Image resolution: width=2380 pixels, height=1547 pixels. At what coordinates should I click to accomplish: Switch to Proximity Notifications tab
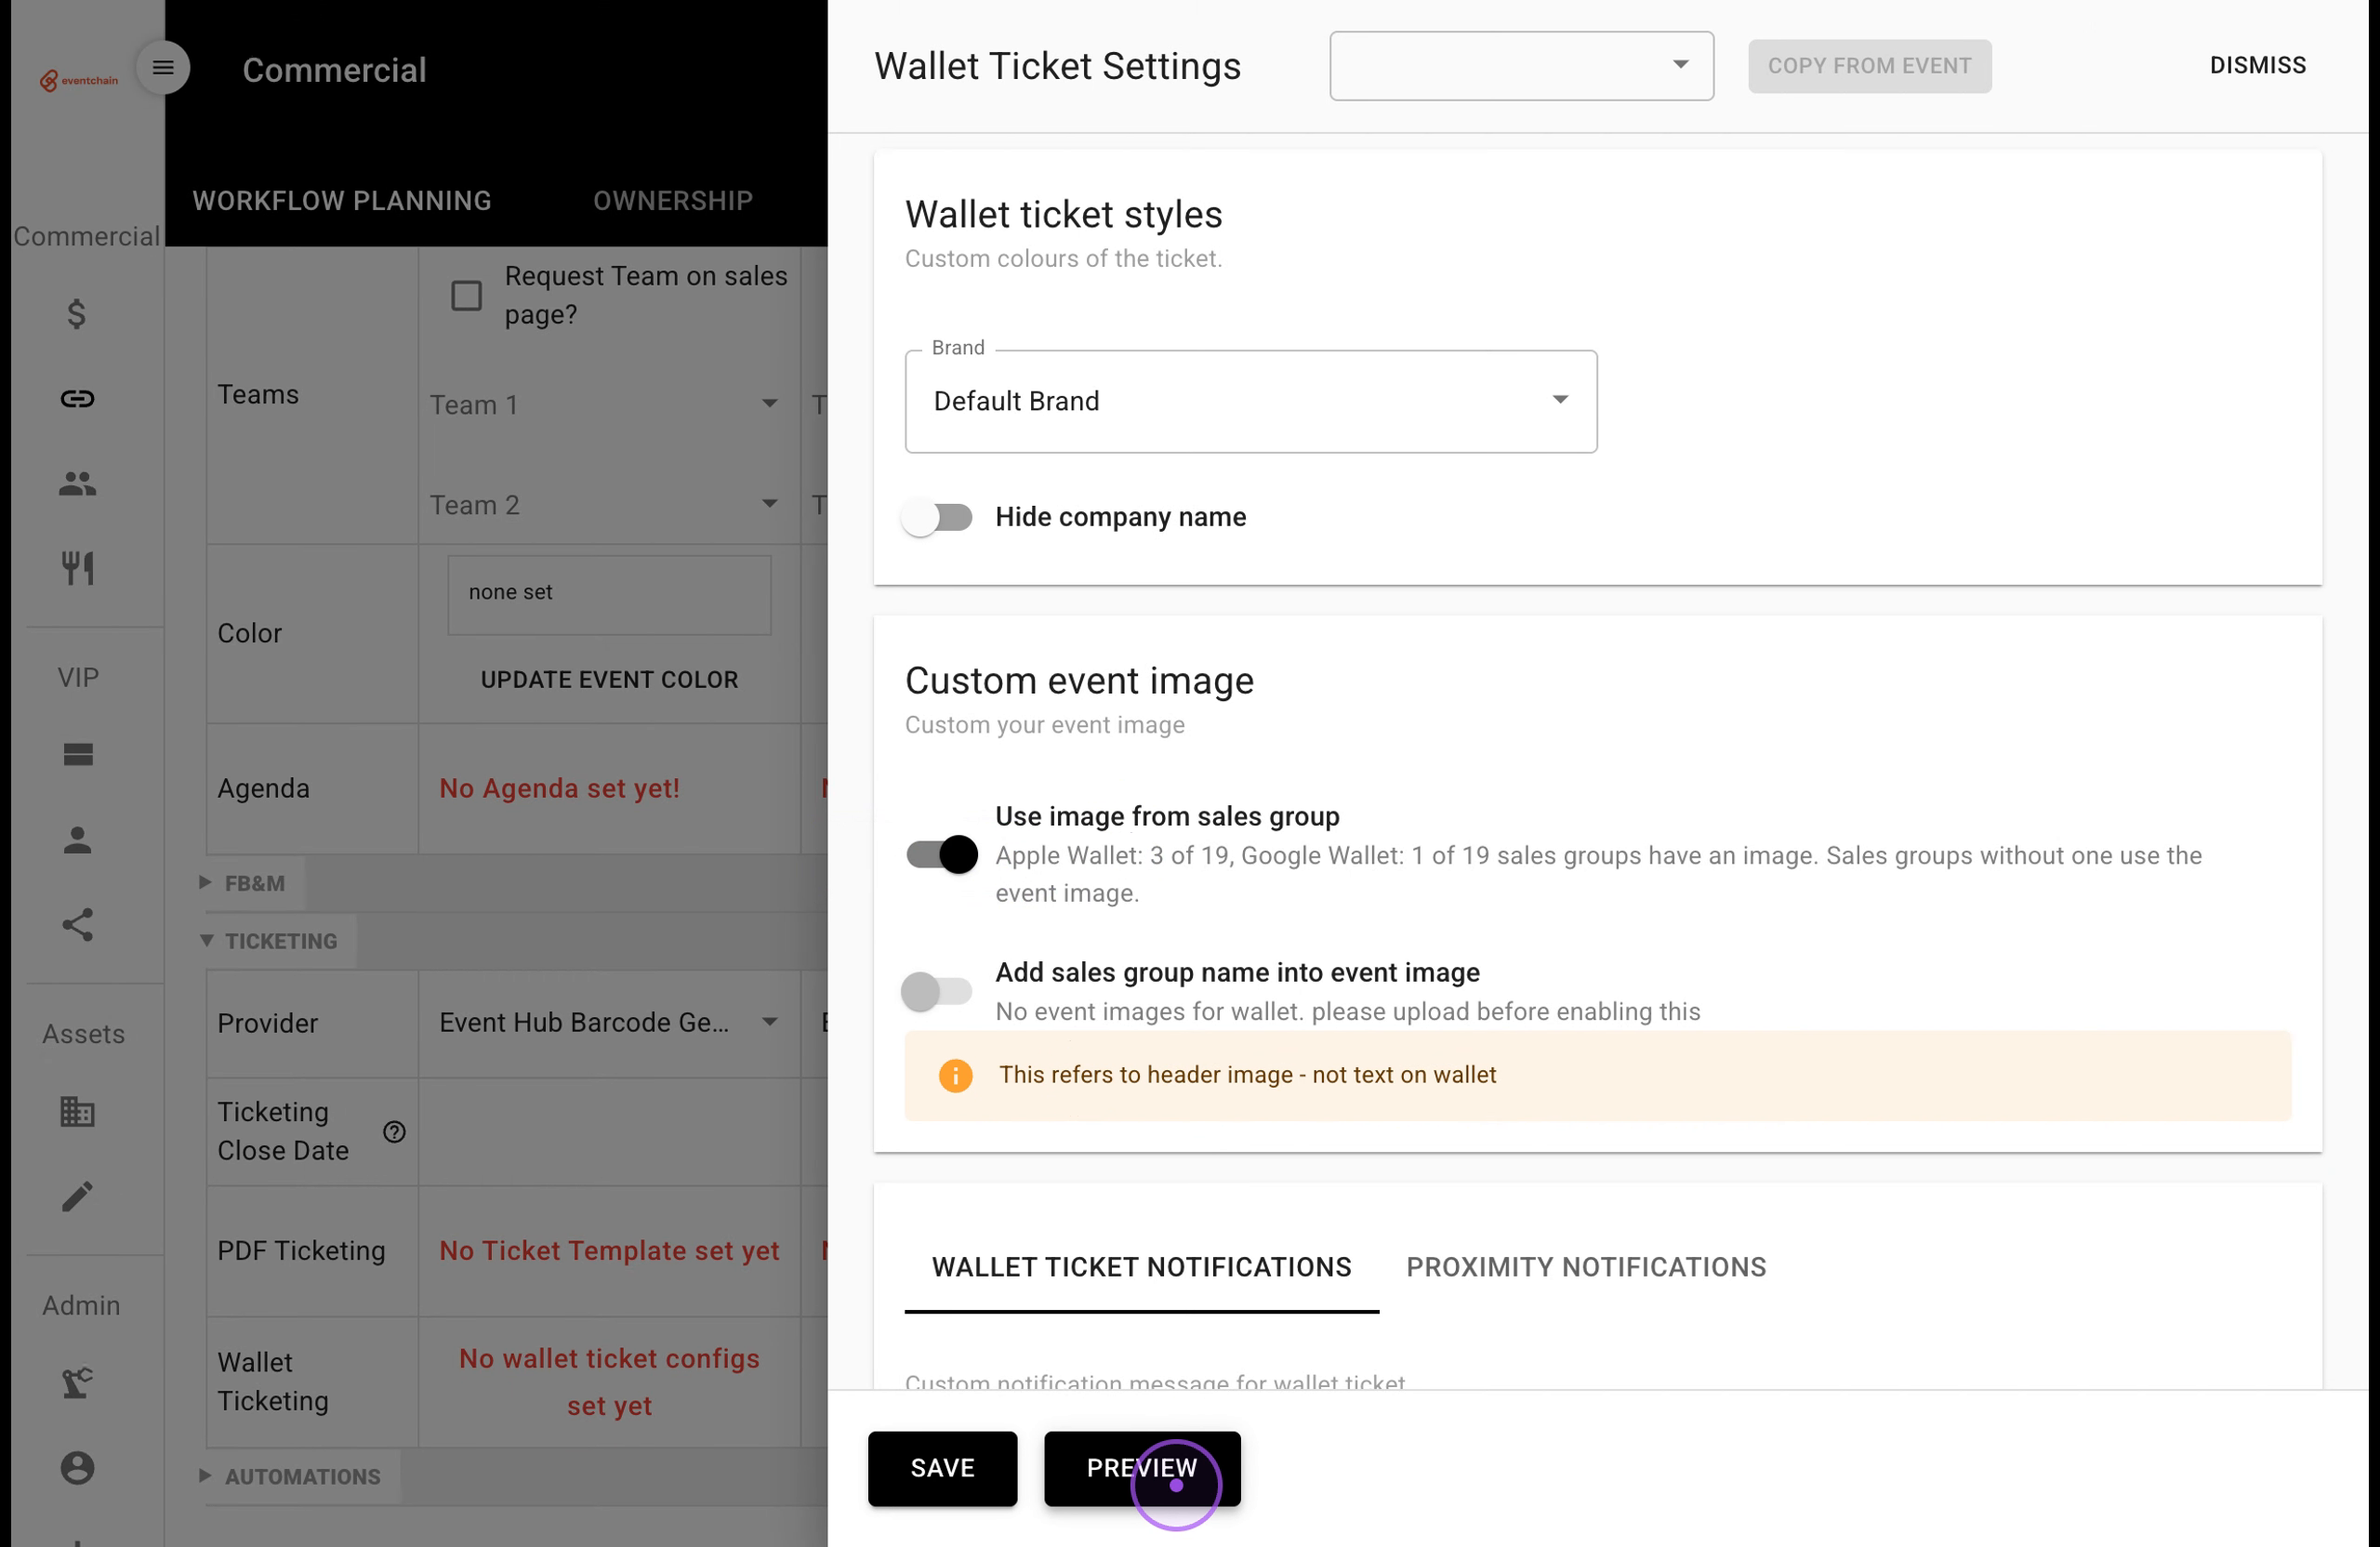[1586, 1267]
